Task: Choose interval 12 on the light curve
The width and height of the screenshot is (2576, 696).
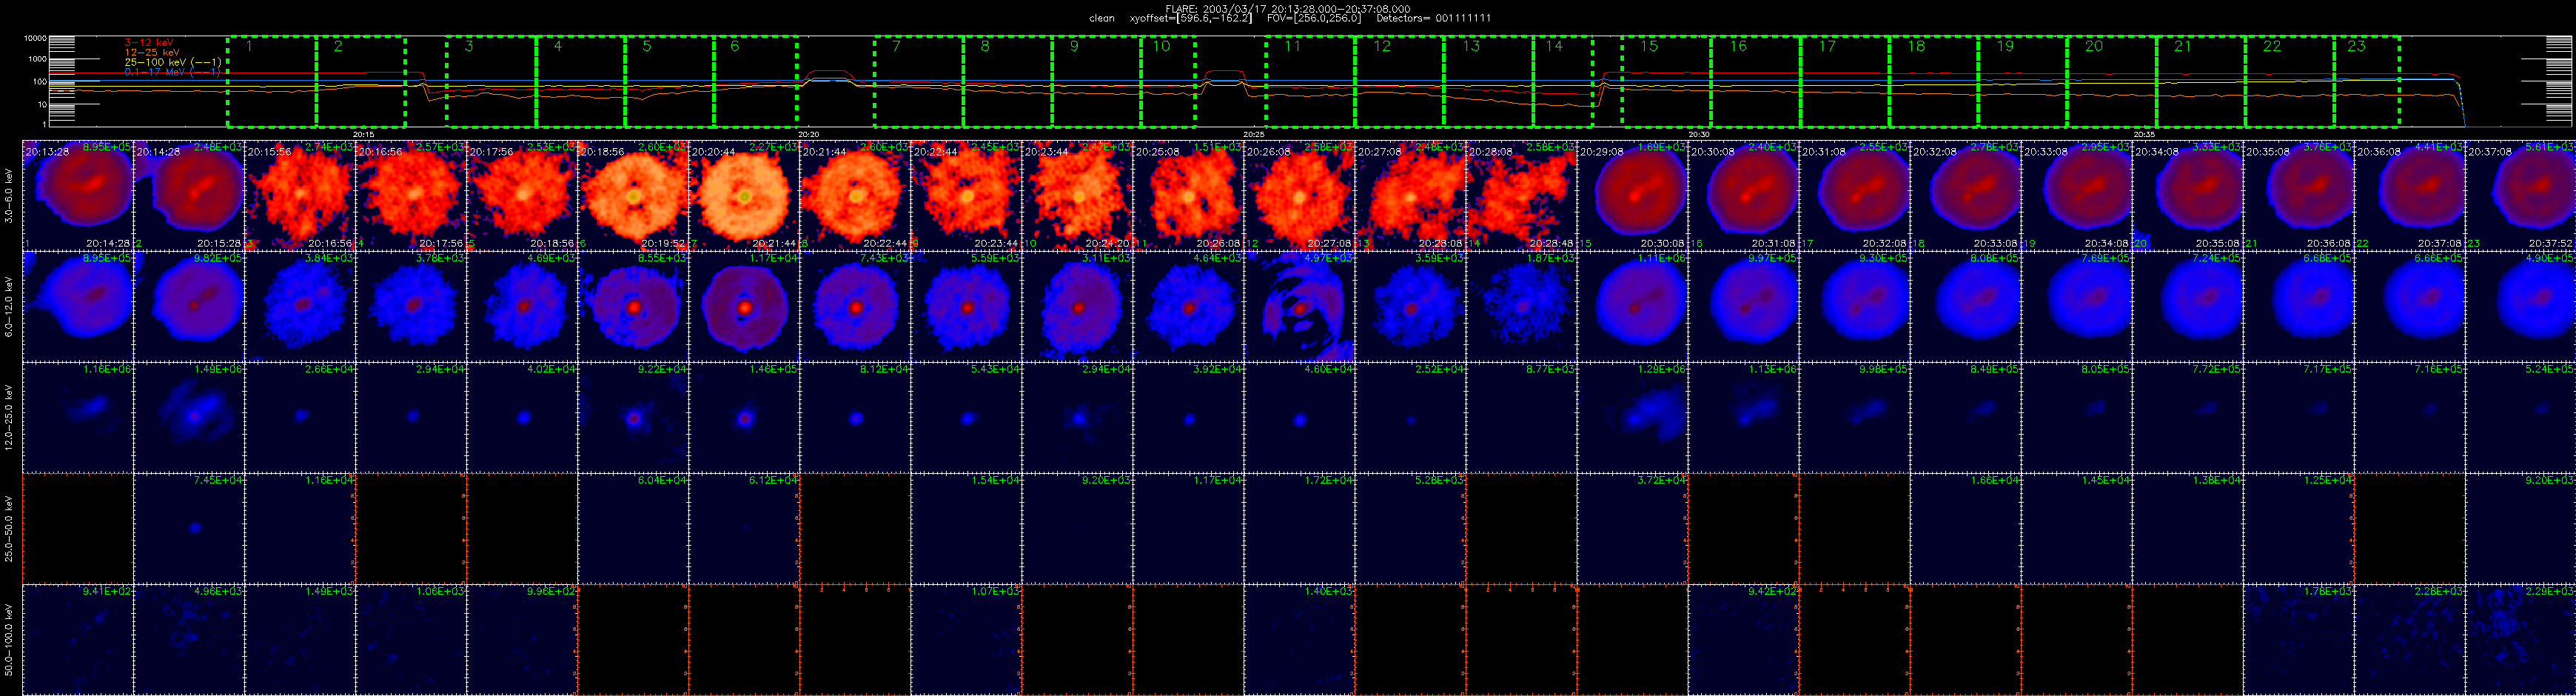Action: 1399,82
